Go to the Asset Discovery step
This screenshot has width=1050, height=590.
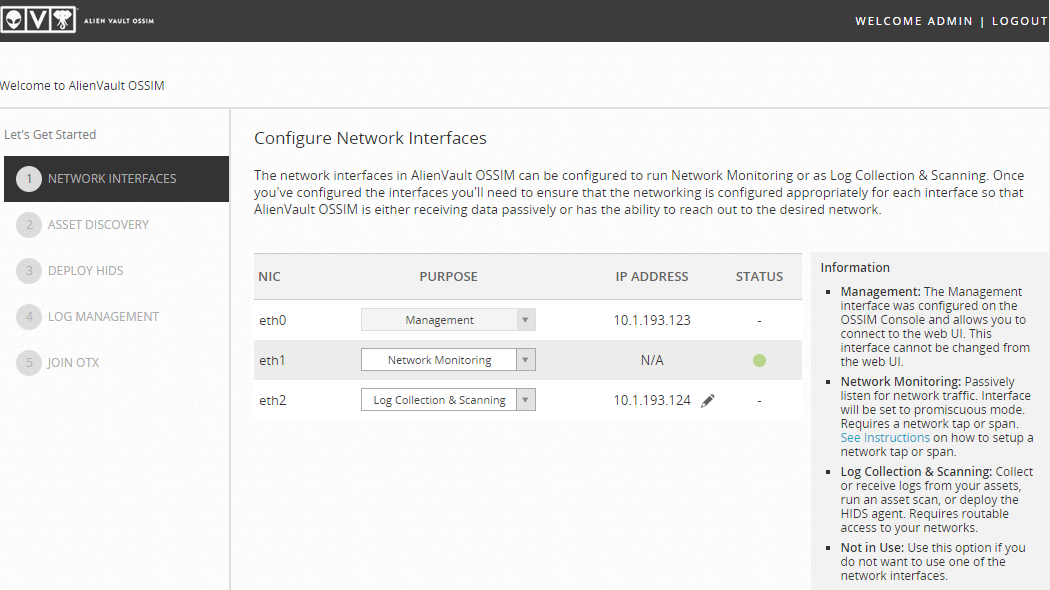click(x=98, y=225)
